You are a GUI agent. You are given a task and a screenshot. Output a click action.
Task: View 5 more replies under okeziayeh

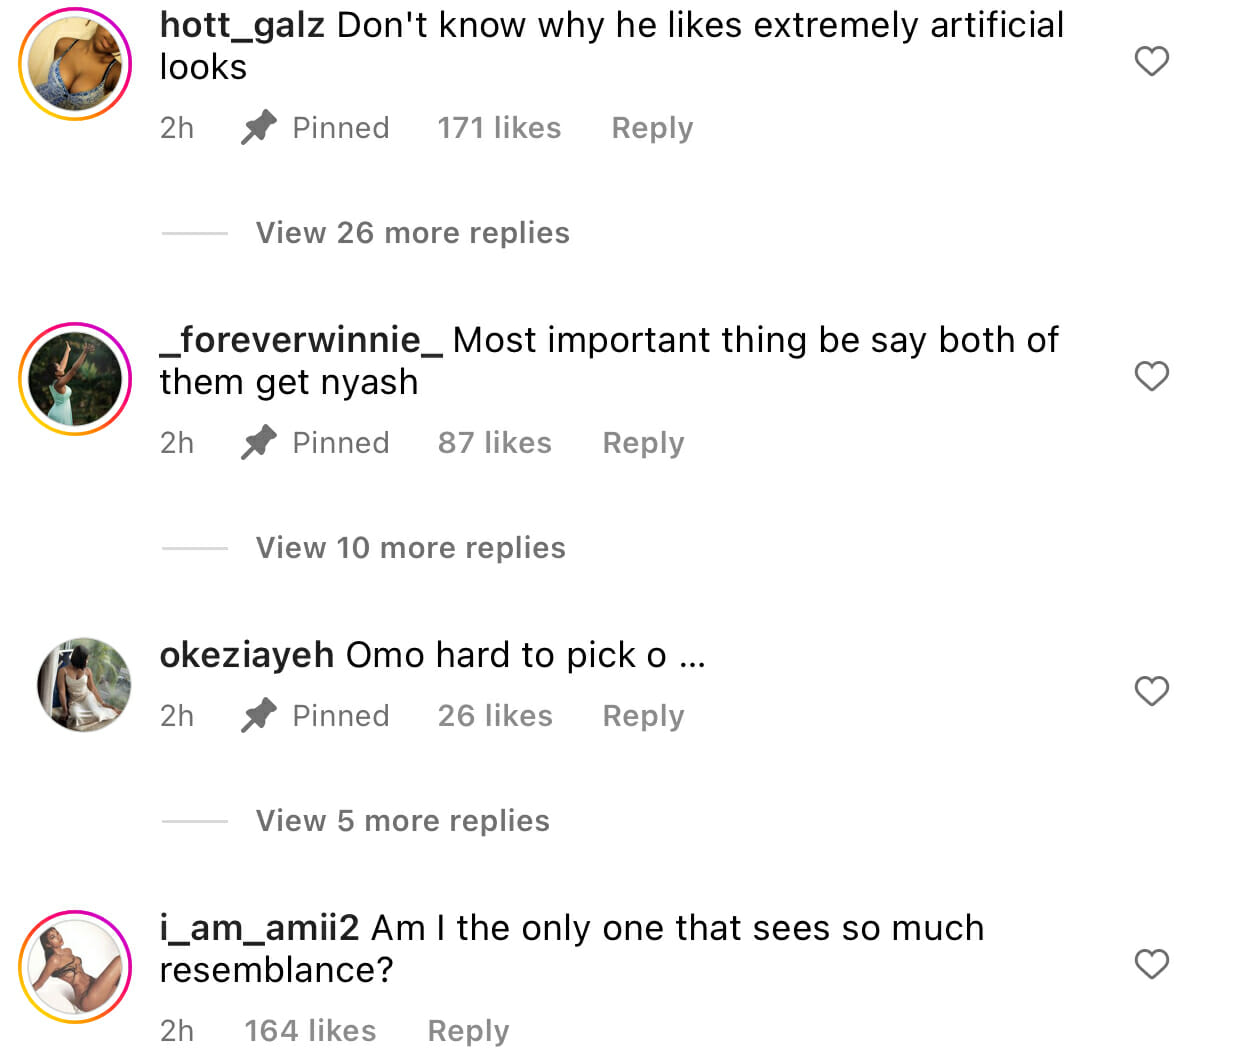(x=402, y=821)
